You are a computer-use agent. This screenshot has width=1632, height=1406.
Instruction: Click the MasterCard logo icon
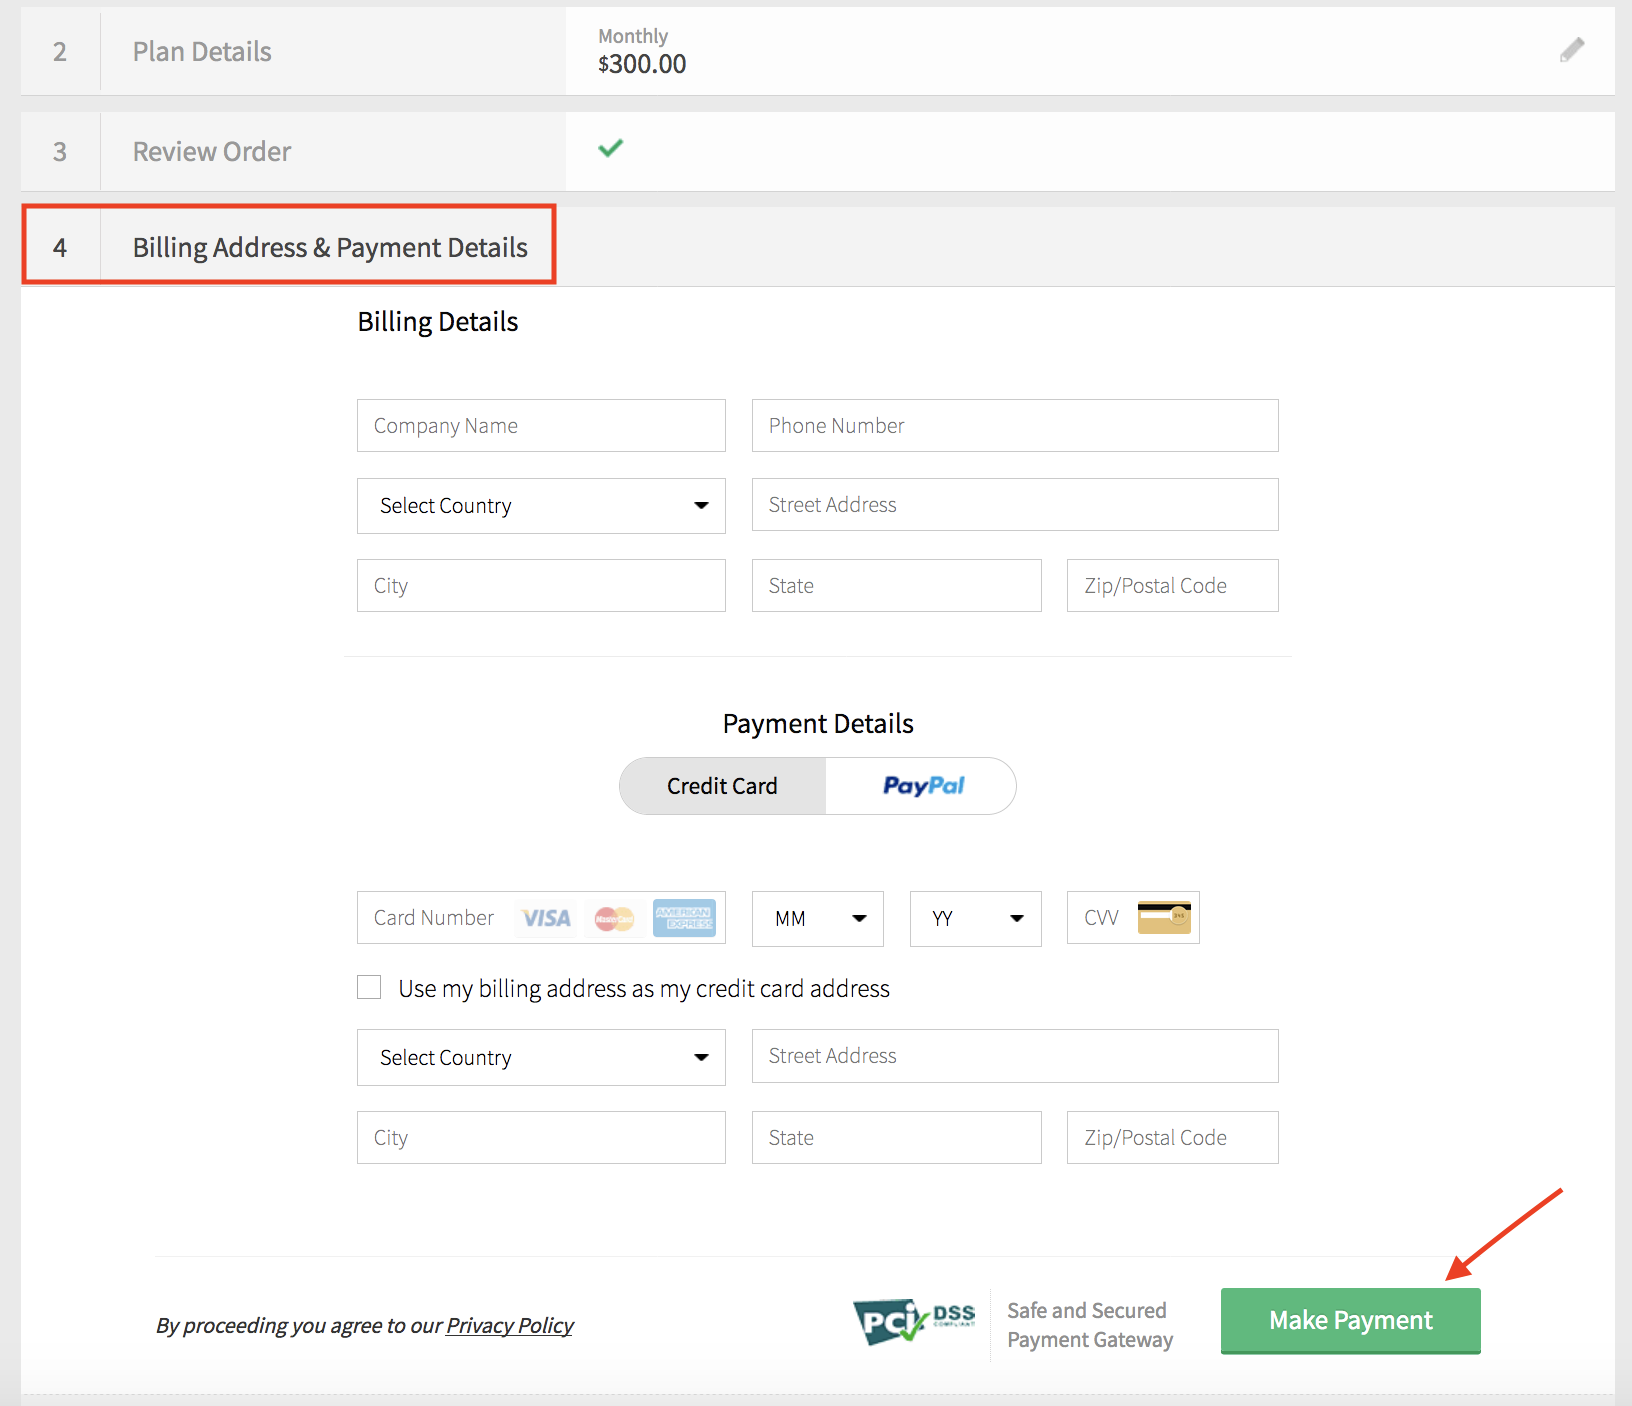coord(614,918)
